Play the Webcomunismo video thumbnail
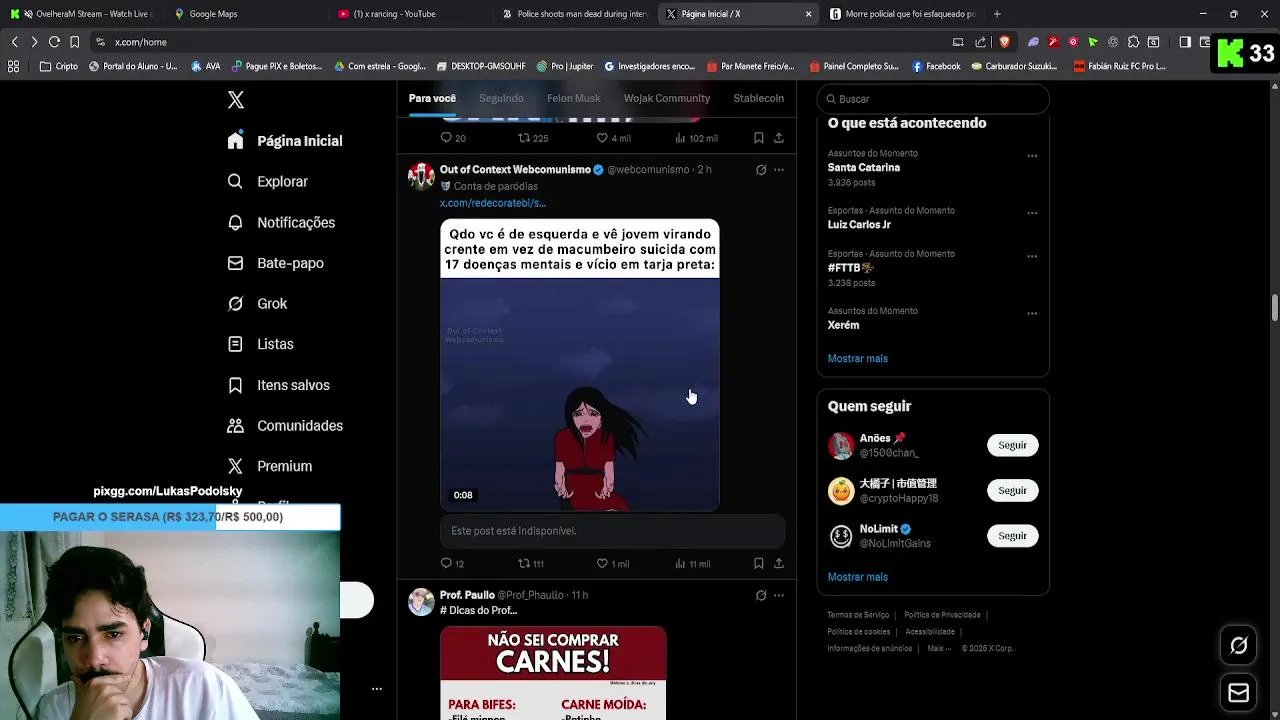 point(580,365)
